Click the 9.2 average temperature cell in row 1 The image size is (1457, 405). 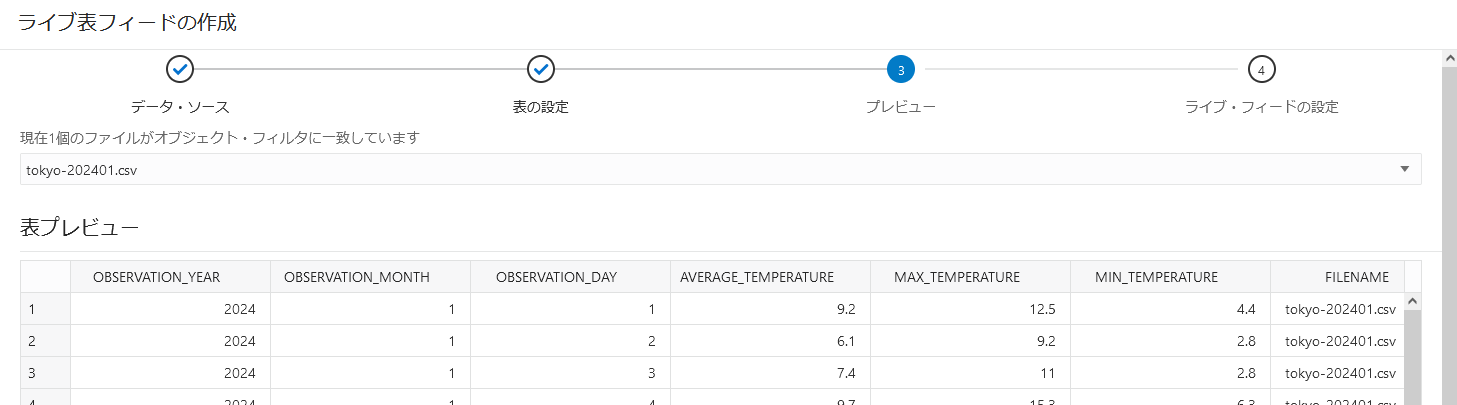(x=770, y=309)
